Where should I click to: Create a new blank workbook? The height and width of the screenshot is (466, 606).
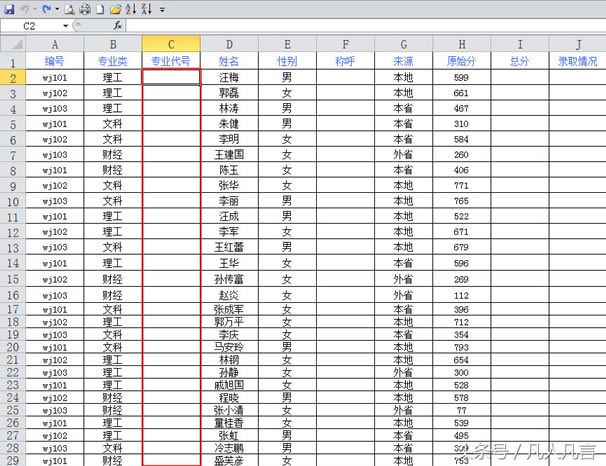click(100, 9)
